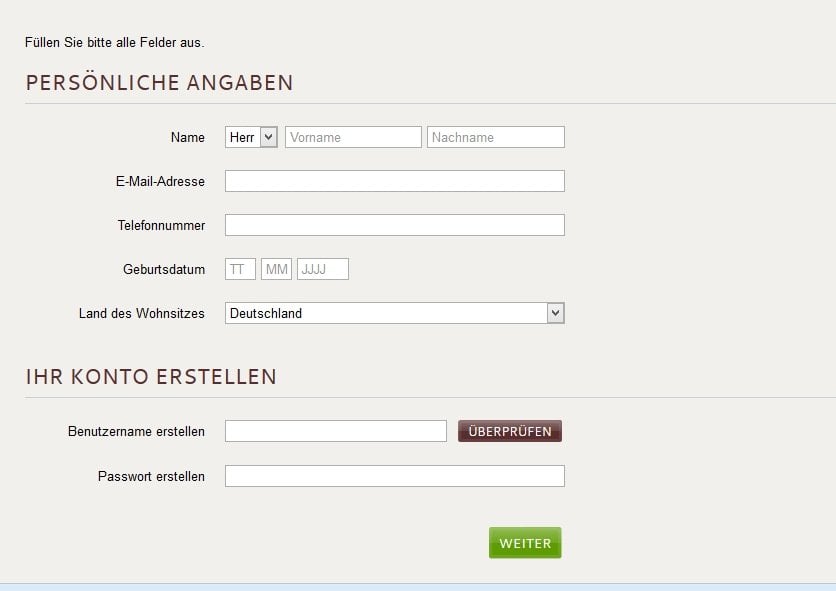Focus the Telefonnummer field
This screenshot has height=591, width=836.
395,225
